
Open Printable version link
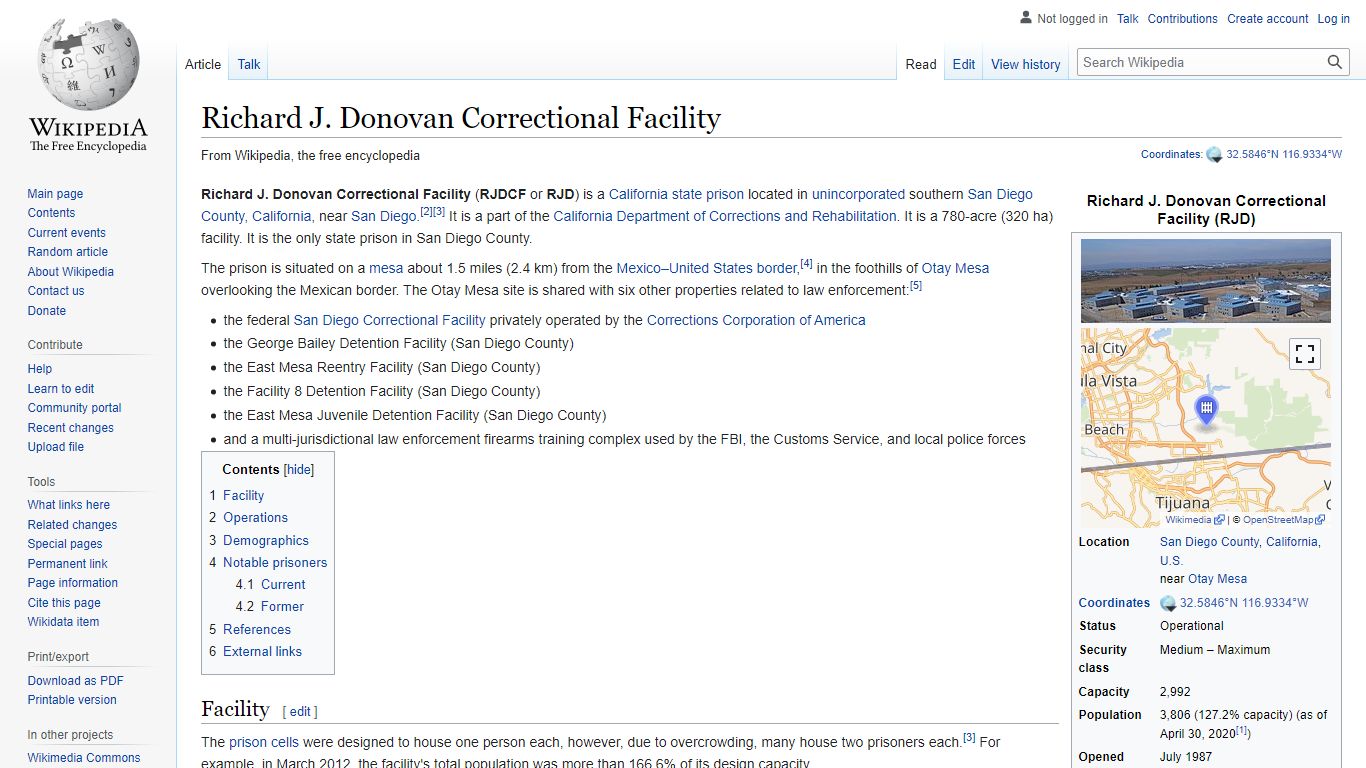pyautogui.click(x=72, y=700)
